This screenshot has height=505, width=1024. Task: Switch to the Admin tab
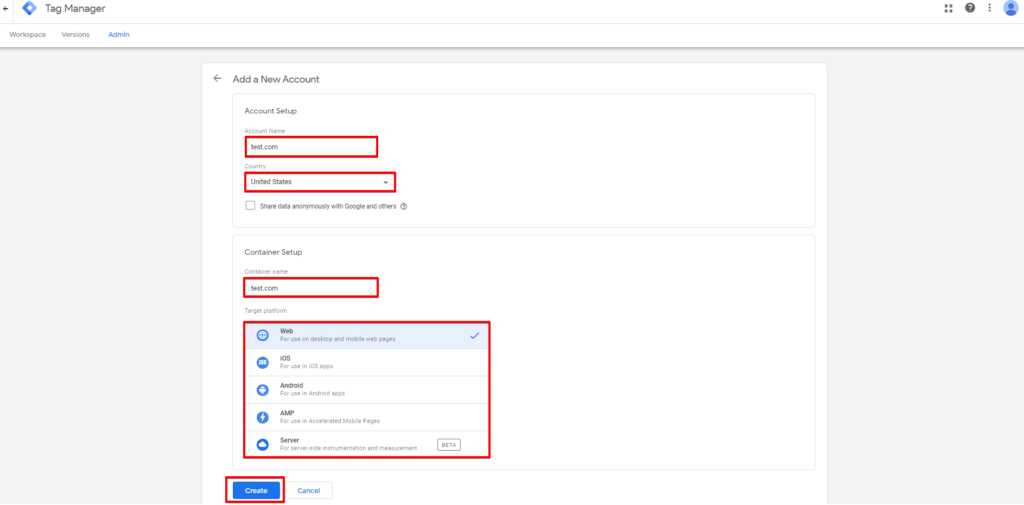click(119, 35)
